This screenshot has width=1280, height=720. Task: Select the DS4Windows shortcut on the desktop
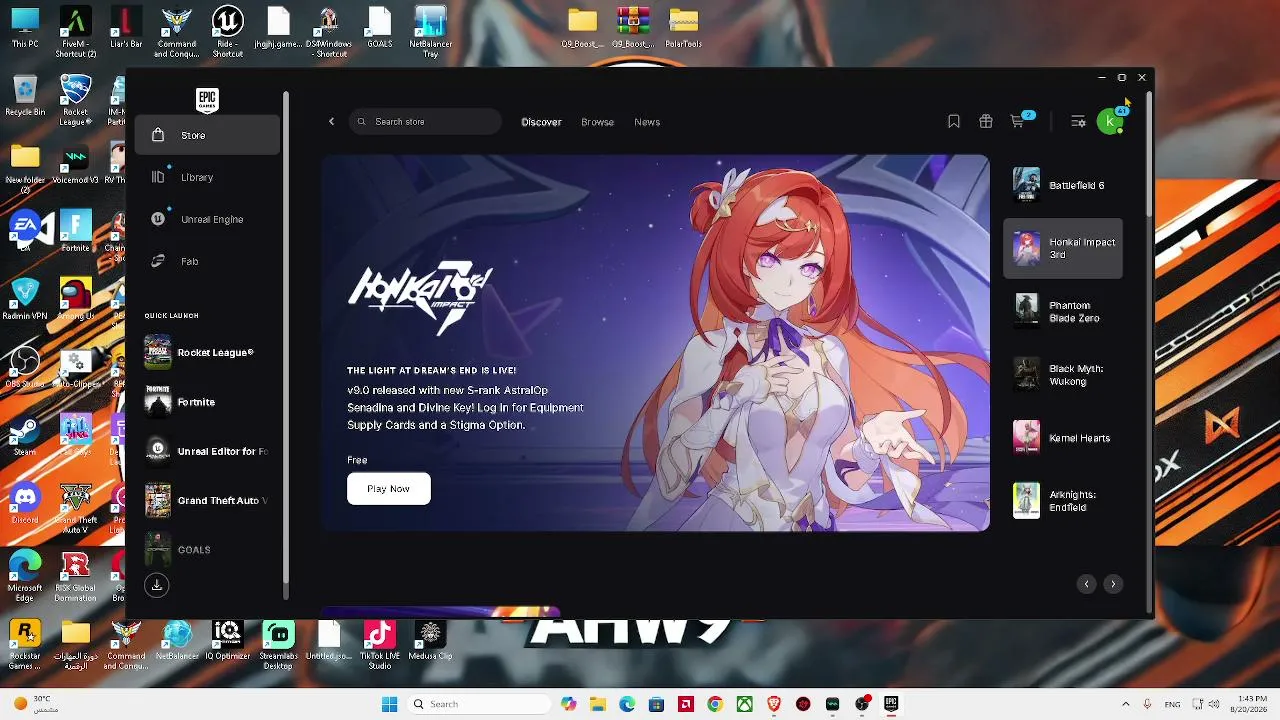(x=329, y=32)
